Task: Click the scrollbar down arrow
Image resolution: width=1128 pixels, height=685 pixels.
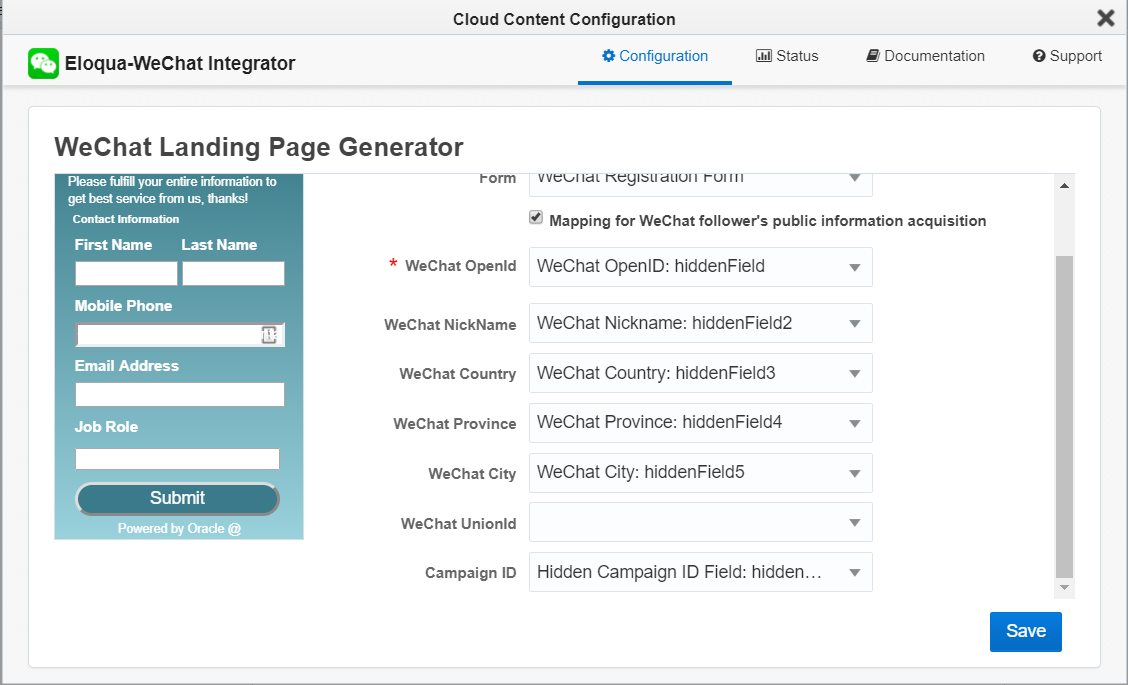Action: (1065, 588)
